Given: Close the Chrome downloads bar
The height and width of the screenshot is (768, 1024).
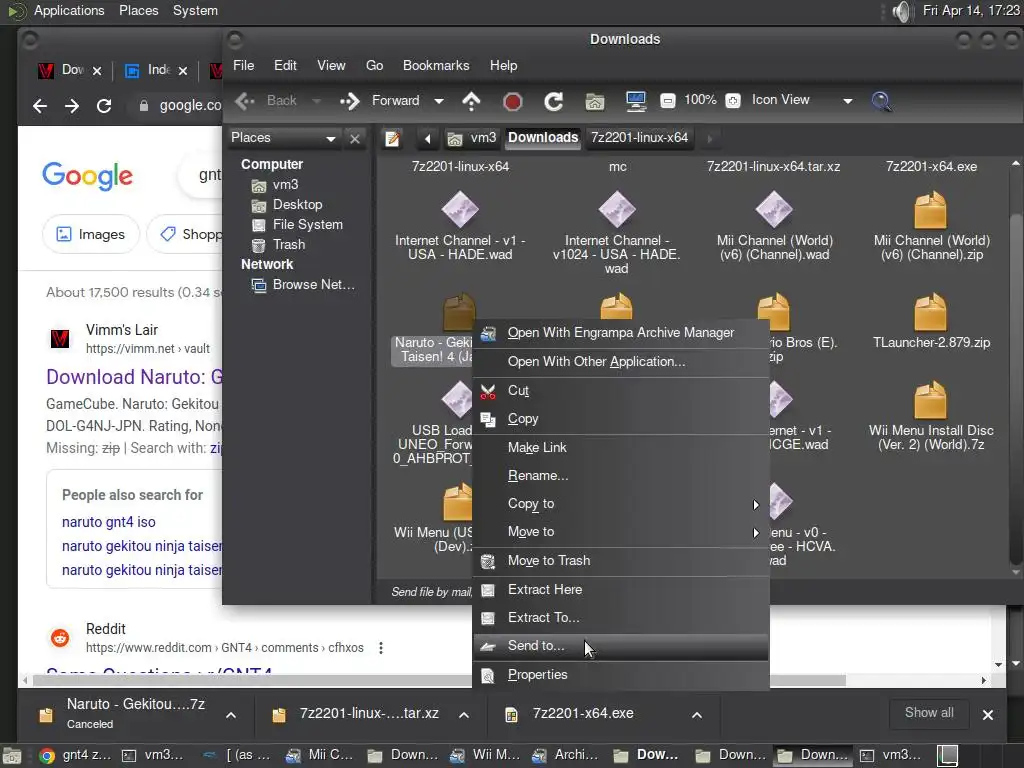Looking at the screenshot, I should 988,715.
